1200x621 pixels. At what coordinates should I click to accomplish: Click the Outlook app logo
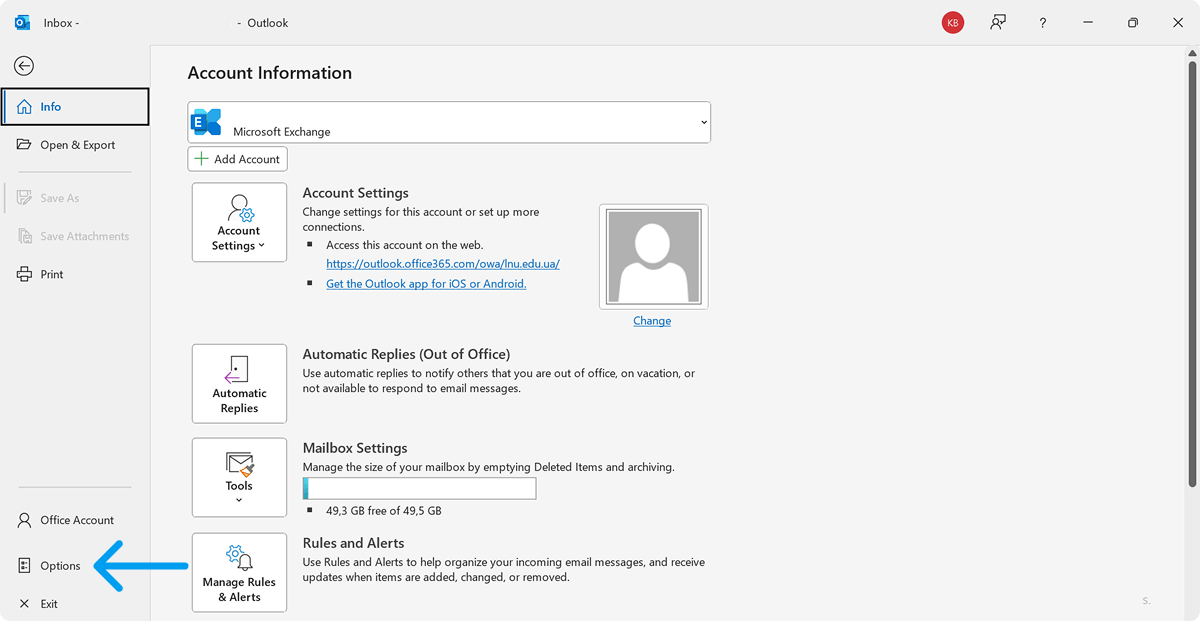[22, 23]
